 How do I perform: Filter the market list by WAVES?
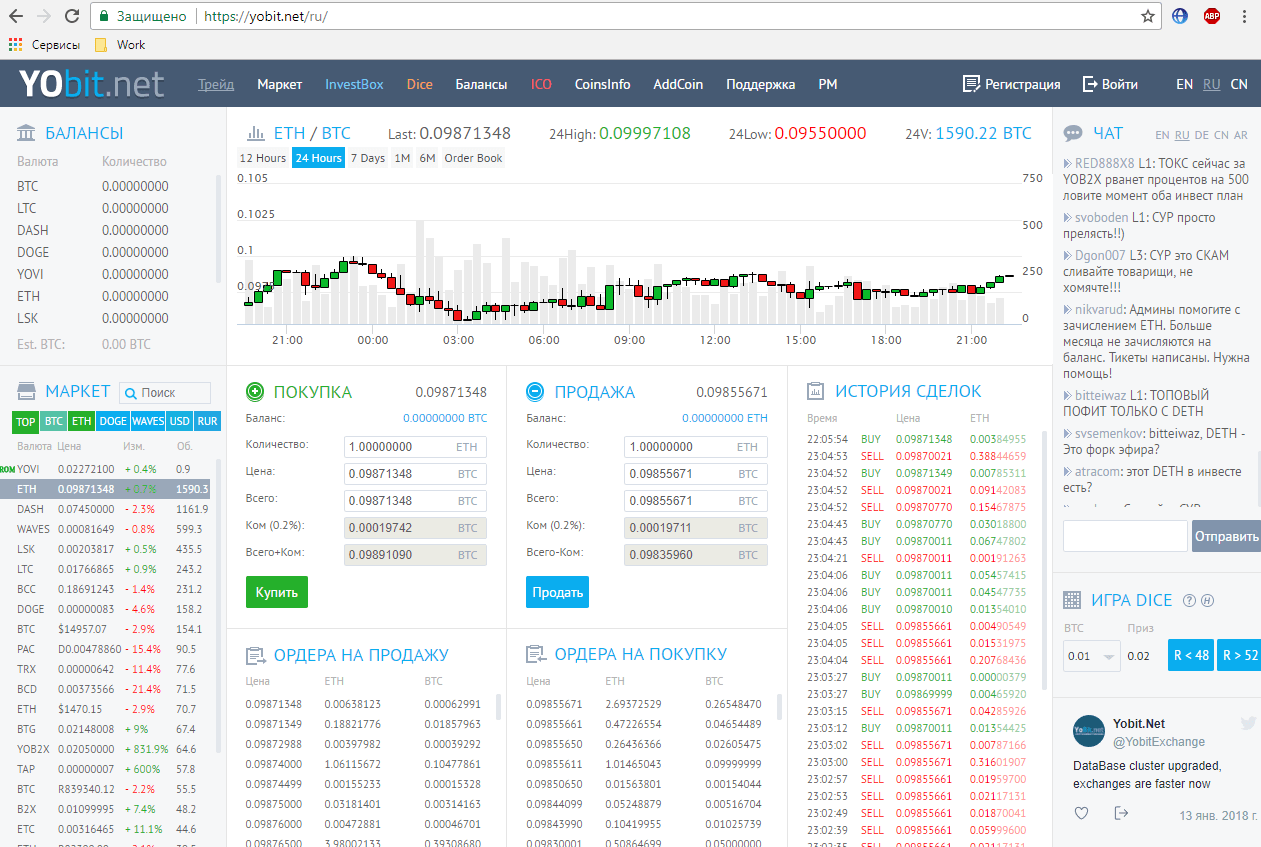(x=148, y=421)
